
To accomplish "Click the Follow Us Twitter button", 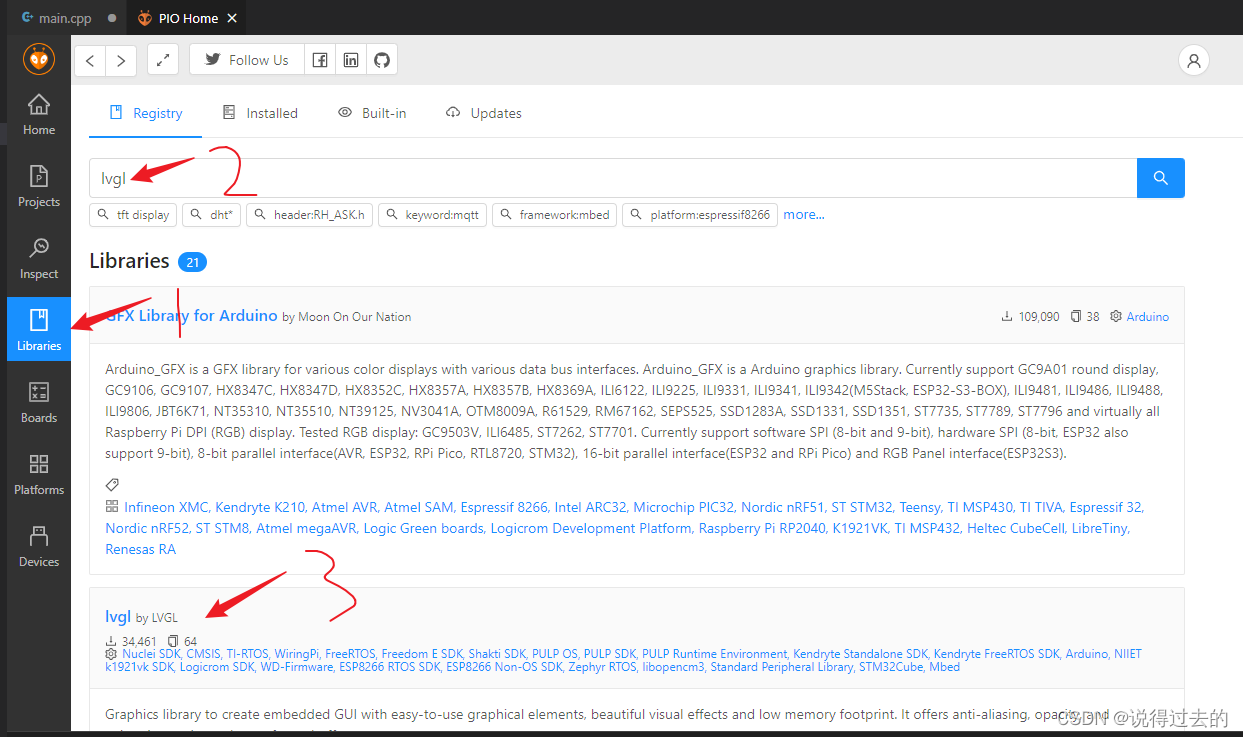I will (247, 60).
